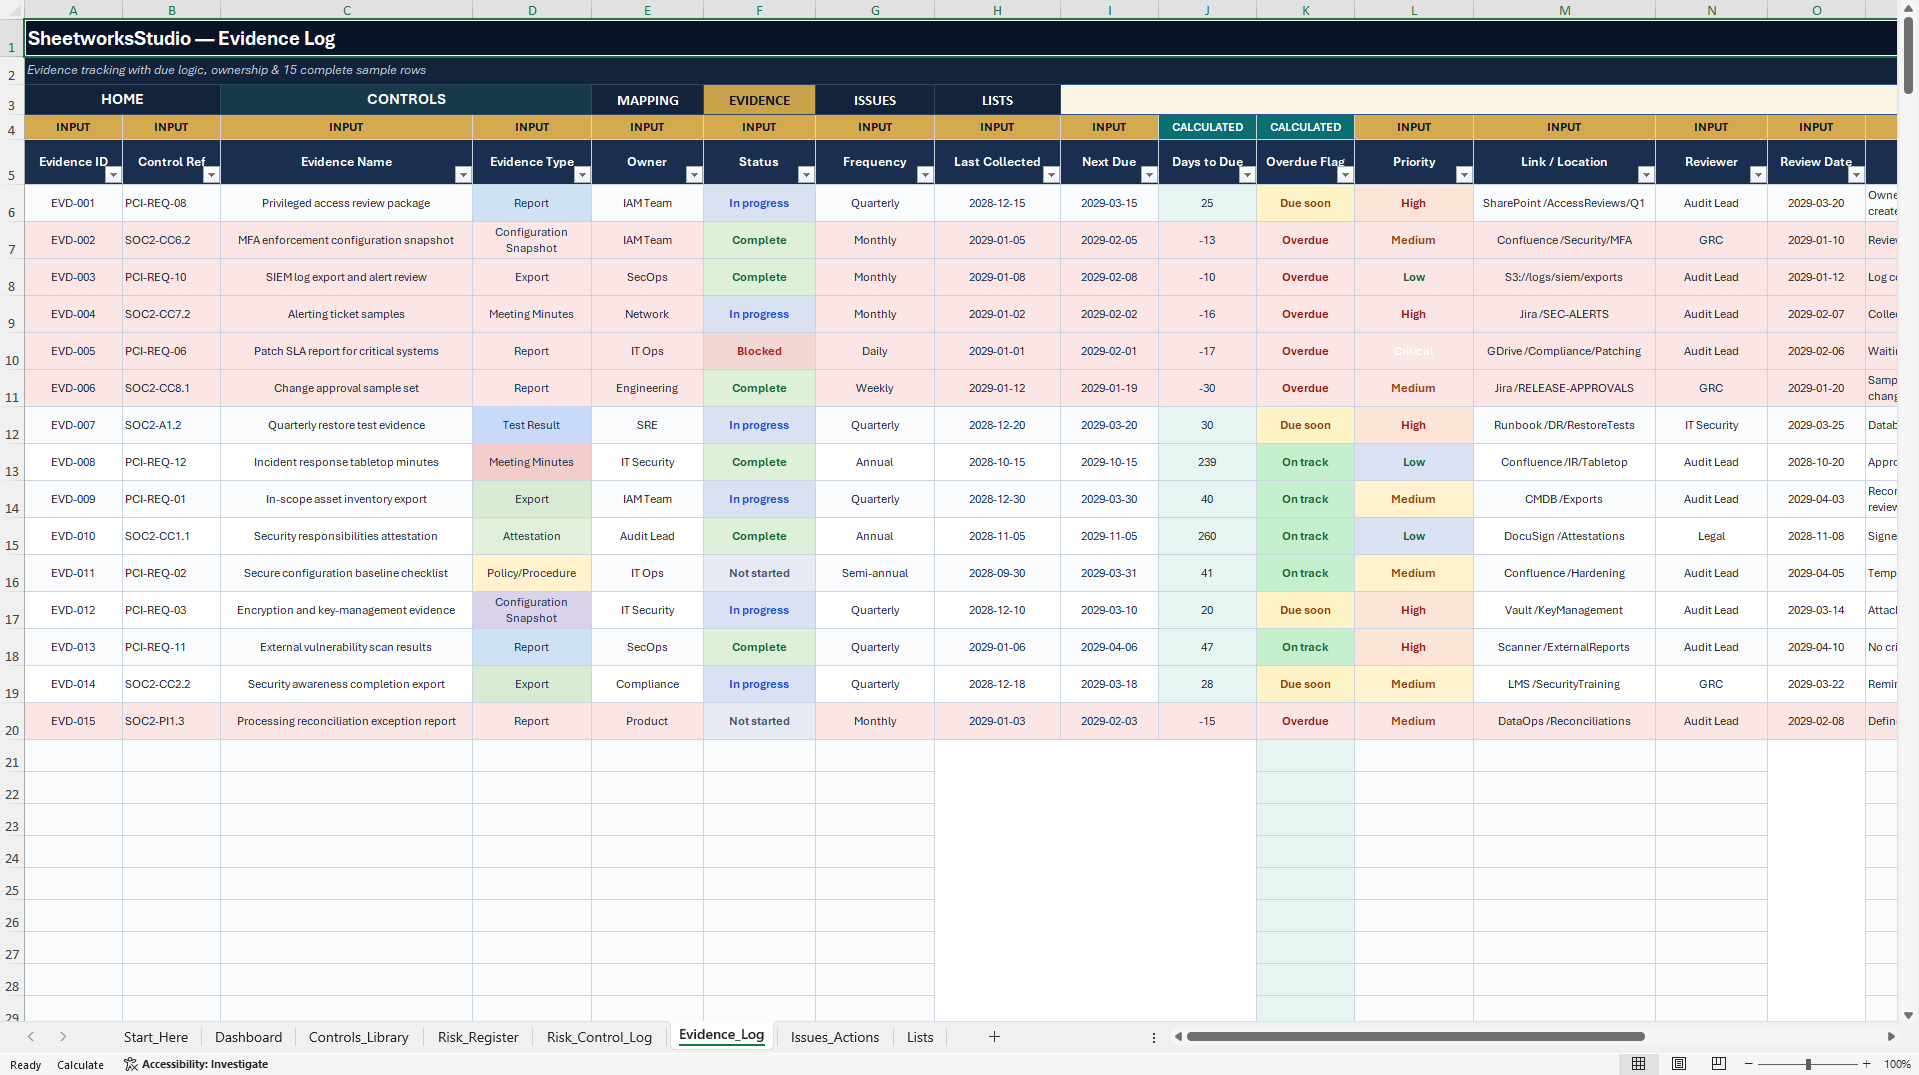Click the CONTROLS navigation button

[x=406, y=99]
